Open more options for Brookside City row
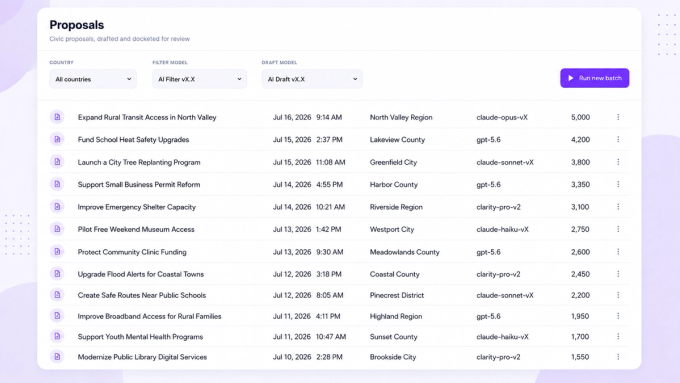Viewport: 680px width, 383px height. (x=618, y=357)
